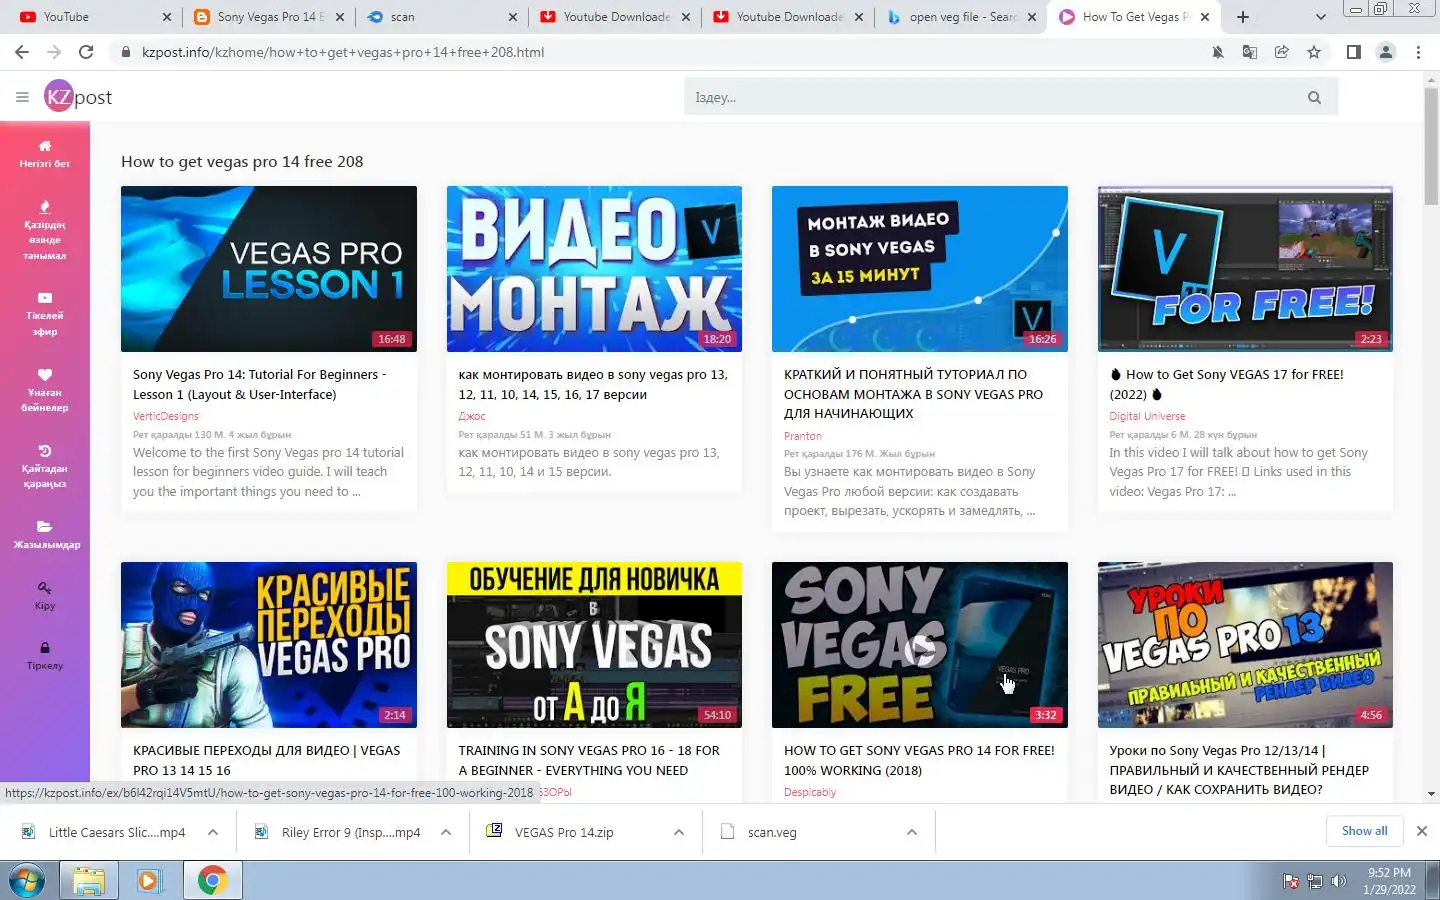Open File Explorer from taskbar

coord(89,881)
